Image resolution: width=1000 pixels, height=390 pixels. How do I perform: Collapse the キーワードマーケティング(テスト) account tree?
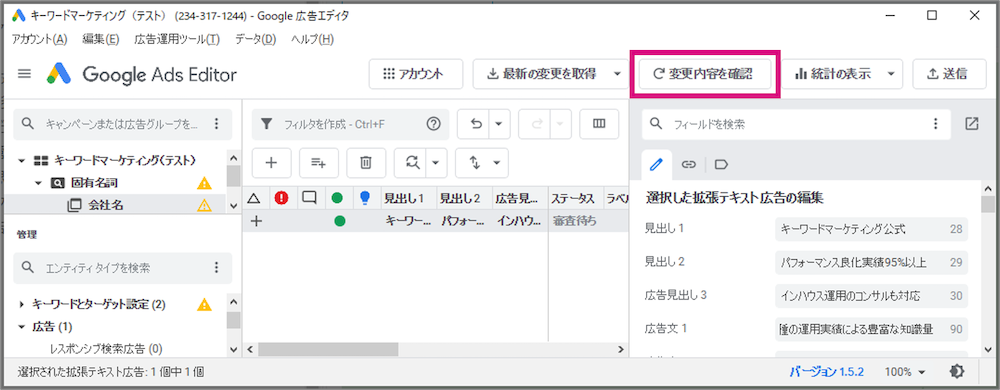pyautogui.click(x=22, y=160)
